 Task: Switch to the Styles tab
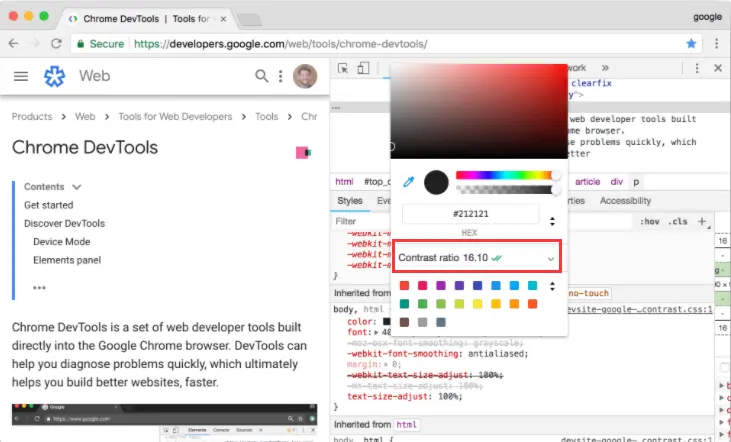pyautogui.click(x=350, y=201)
